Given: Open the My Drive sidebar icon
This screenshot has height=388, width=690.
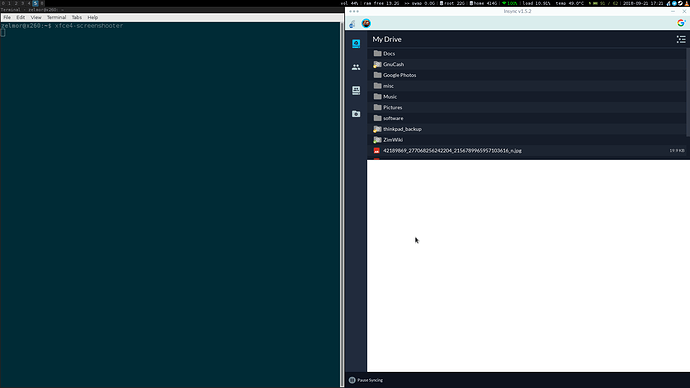Looking at the screenshot, I should (x=356, y=43).
